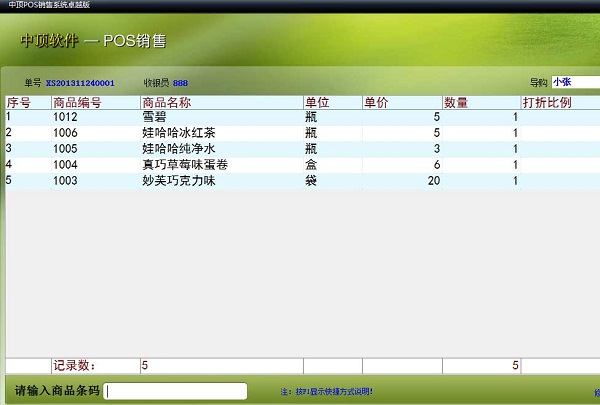Image resolution: width=600 pixels, height=405 pixels.
Task: Click product code 1012
Action: (65, 117)
